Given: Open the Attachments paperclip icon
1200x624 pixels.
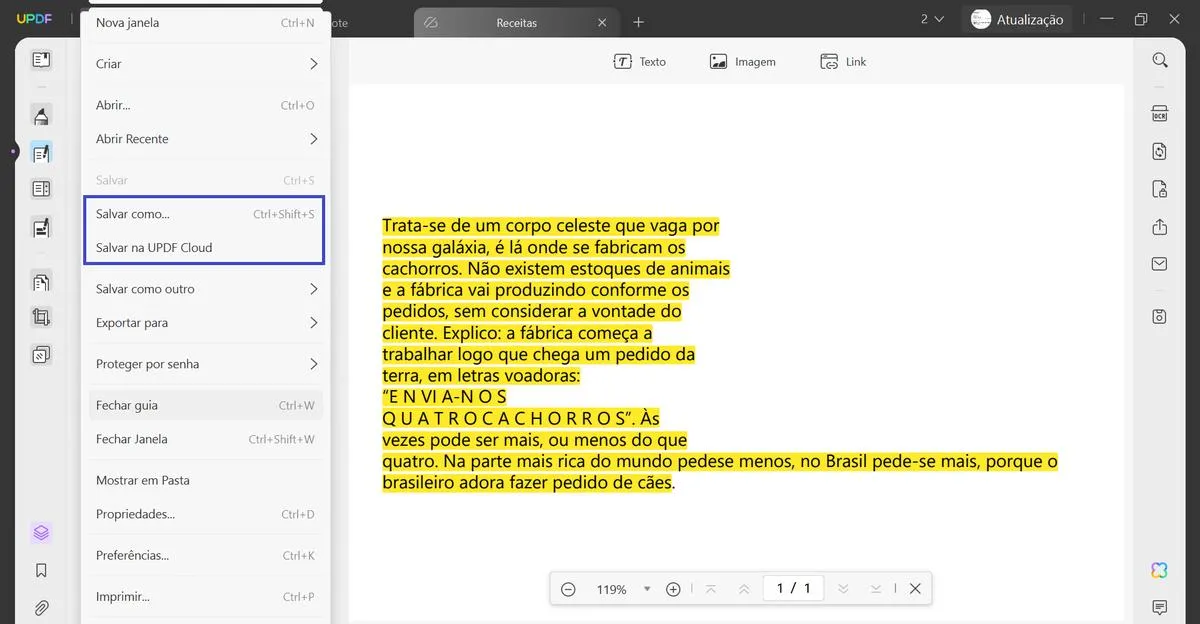Looking at the screenshot, I should point(40,607).
